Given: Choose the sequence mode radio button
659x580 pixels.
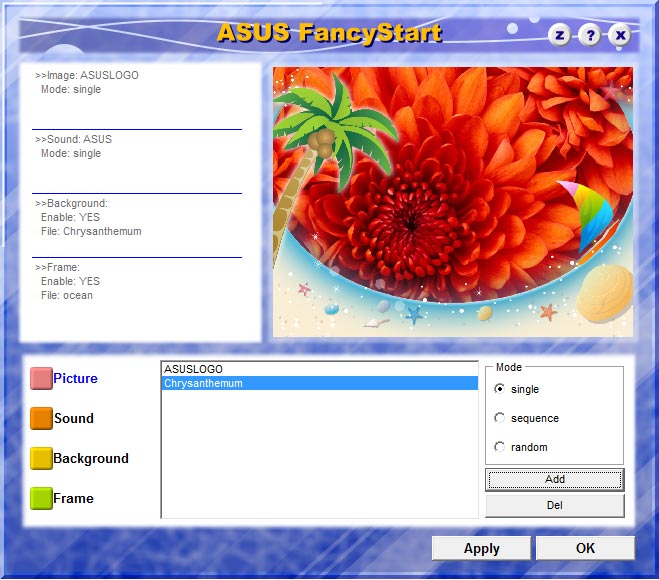Looking at the screenshot, I should point(499,418).
